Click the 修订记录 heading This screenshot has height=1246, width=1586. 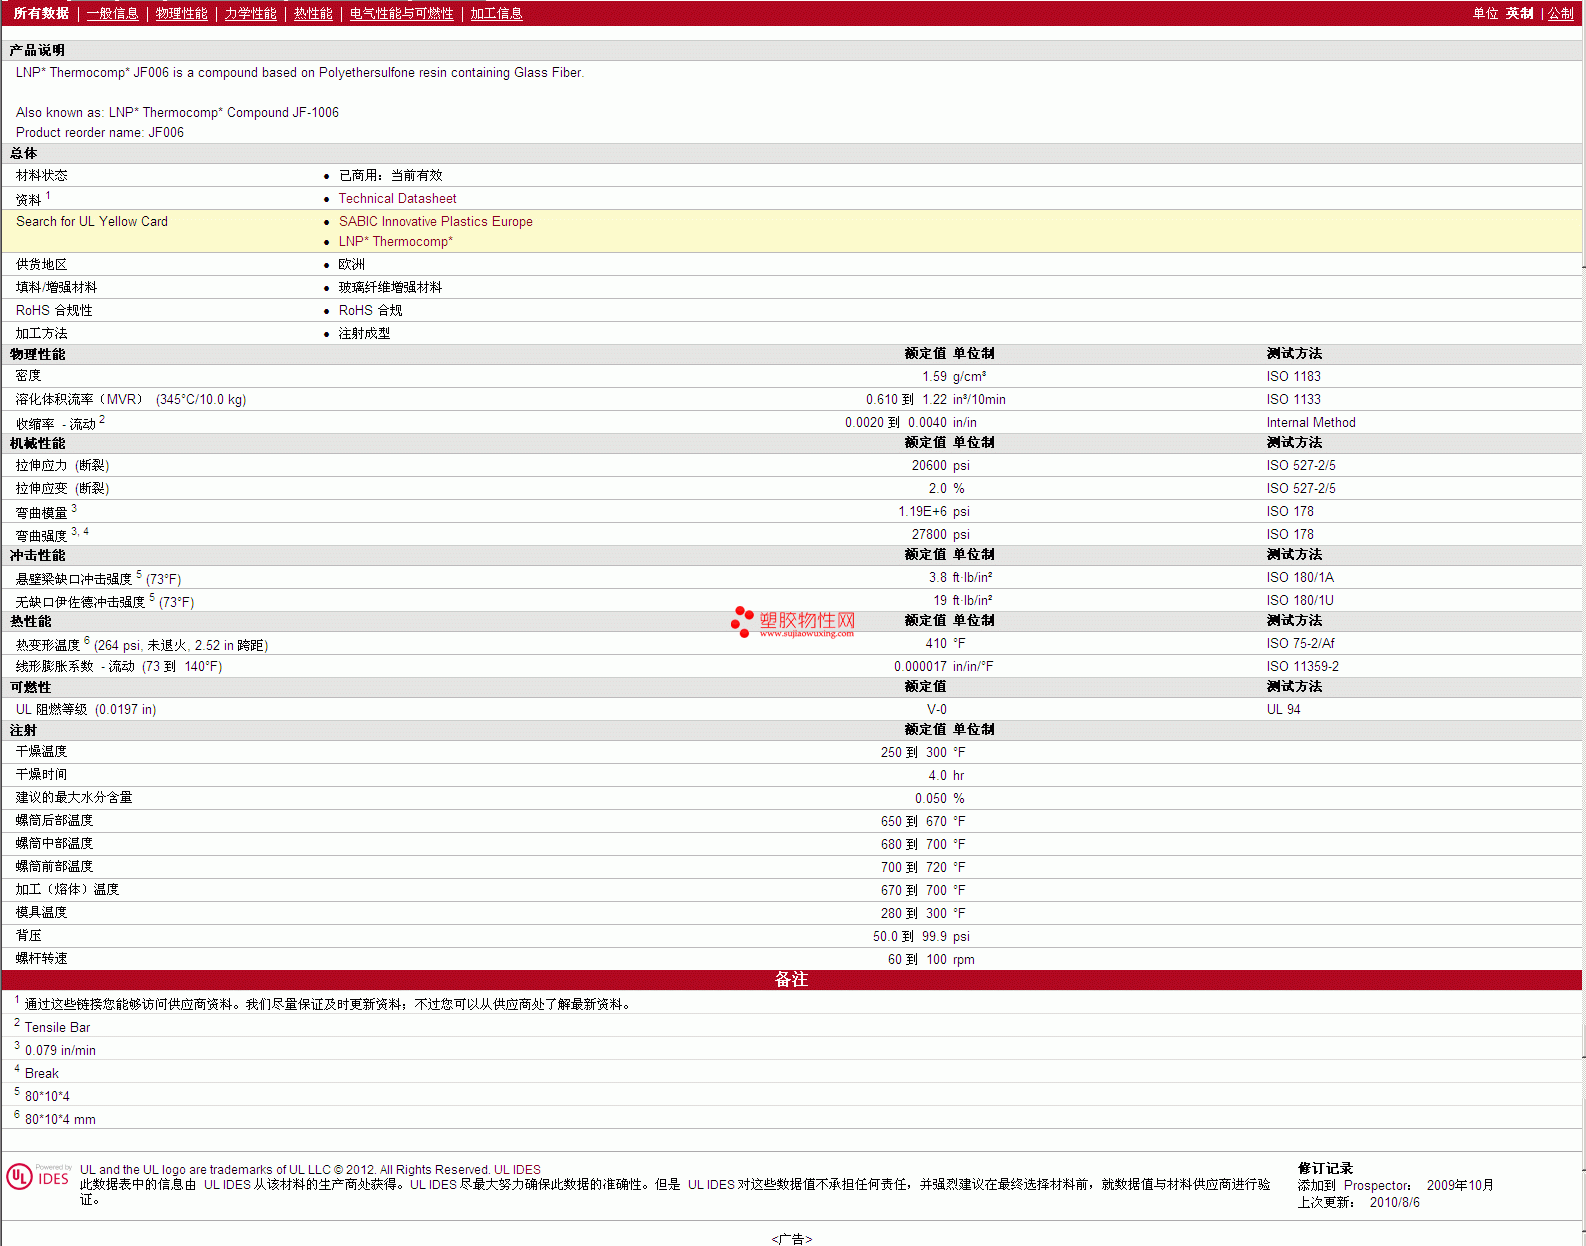click(x=1325, y=1168)
